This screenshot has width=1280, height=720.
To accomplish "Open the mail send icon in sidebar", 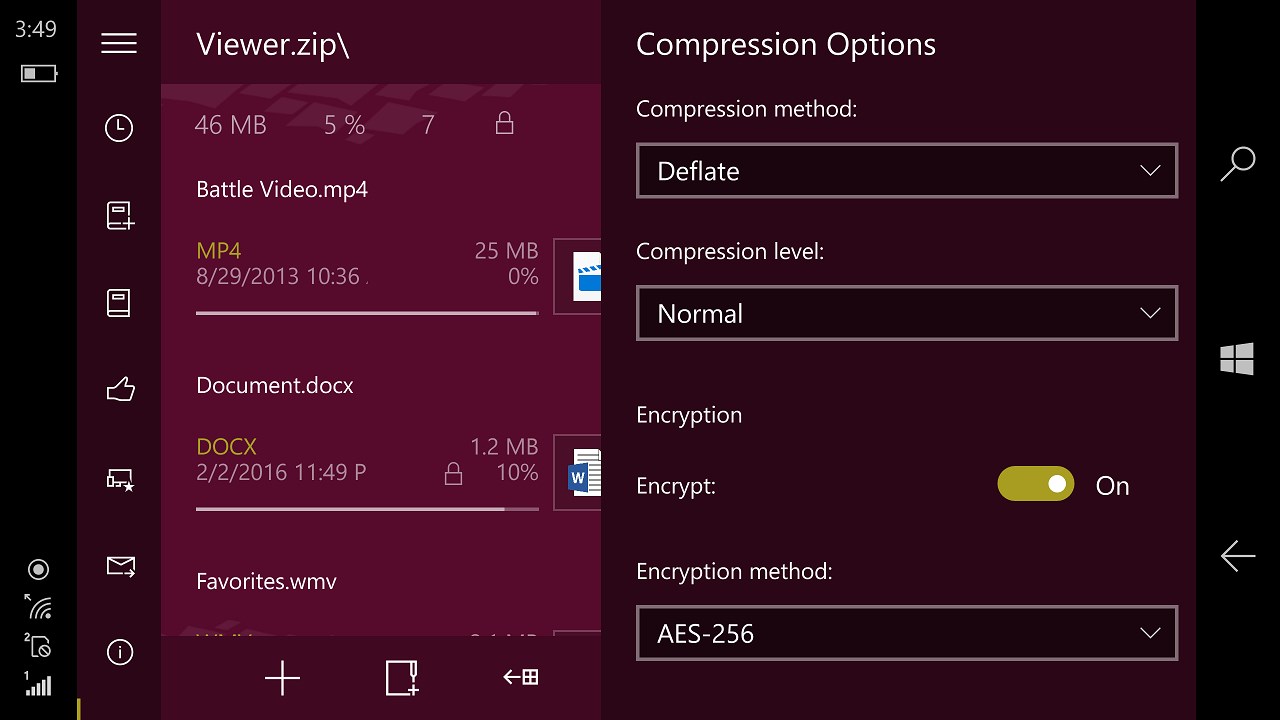I will (120, 567).
